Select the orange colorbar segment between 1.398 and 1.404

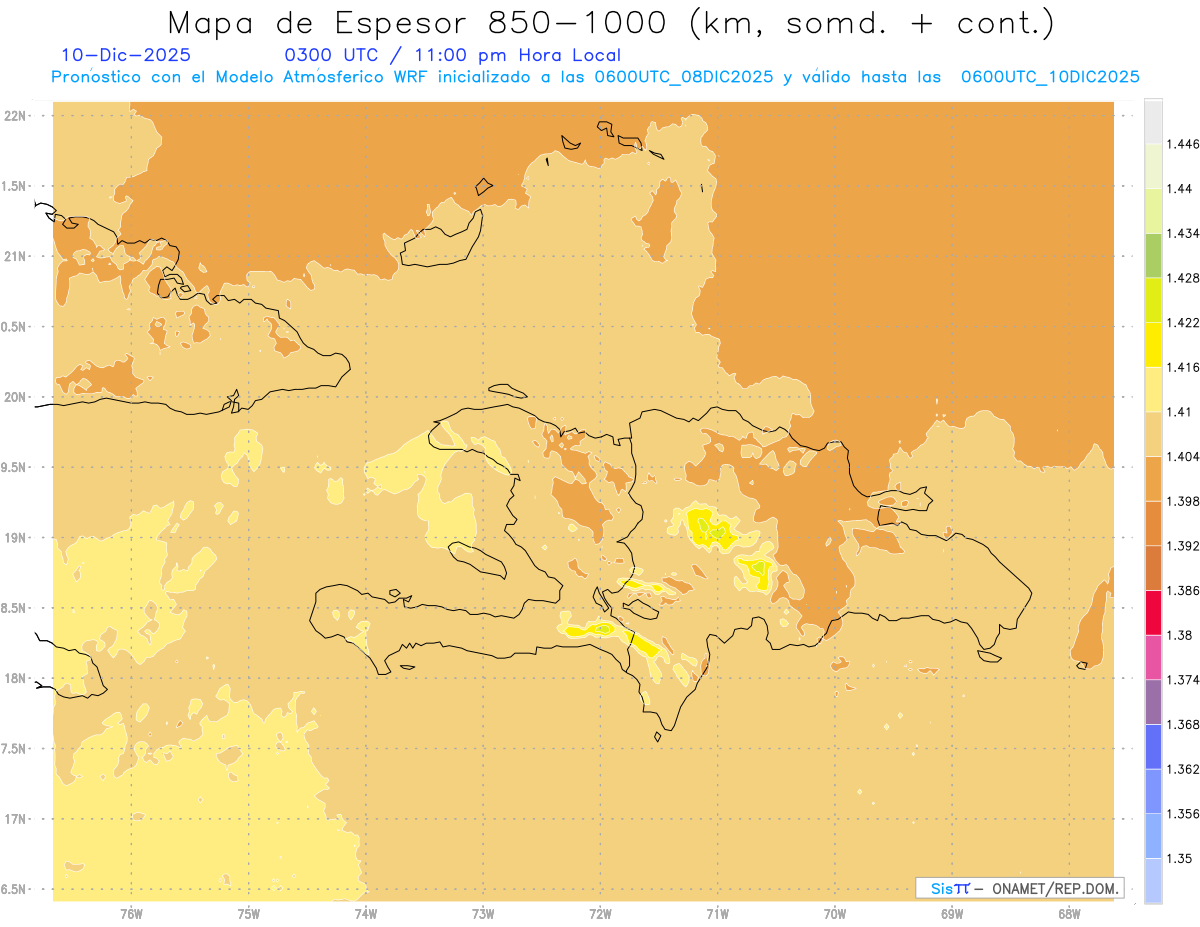tap(1153, 479)
